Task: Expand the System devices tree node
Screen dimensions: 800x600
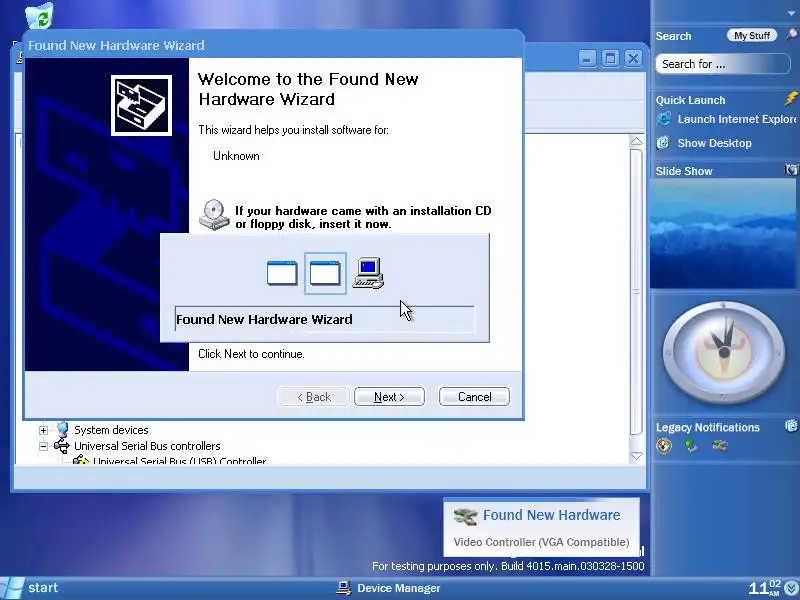Action: pos(43,431)
